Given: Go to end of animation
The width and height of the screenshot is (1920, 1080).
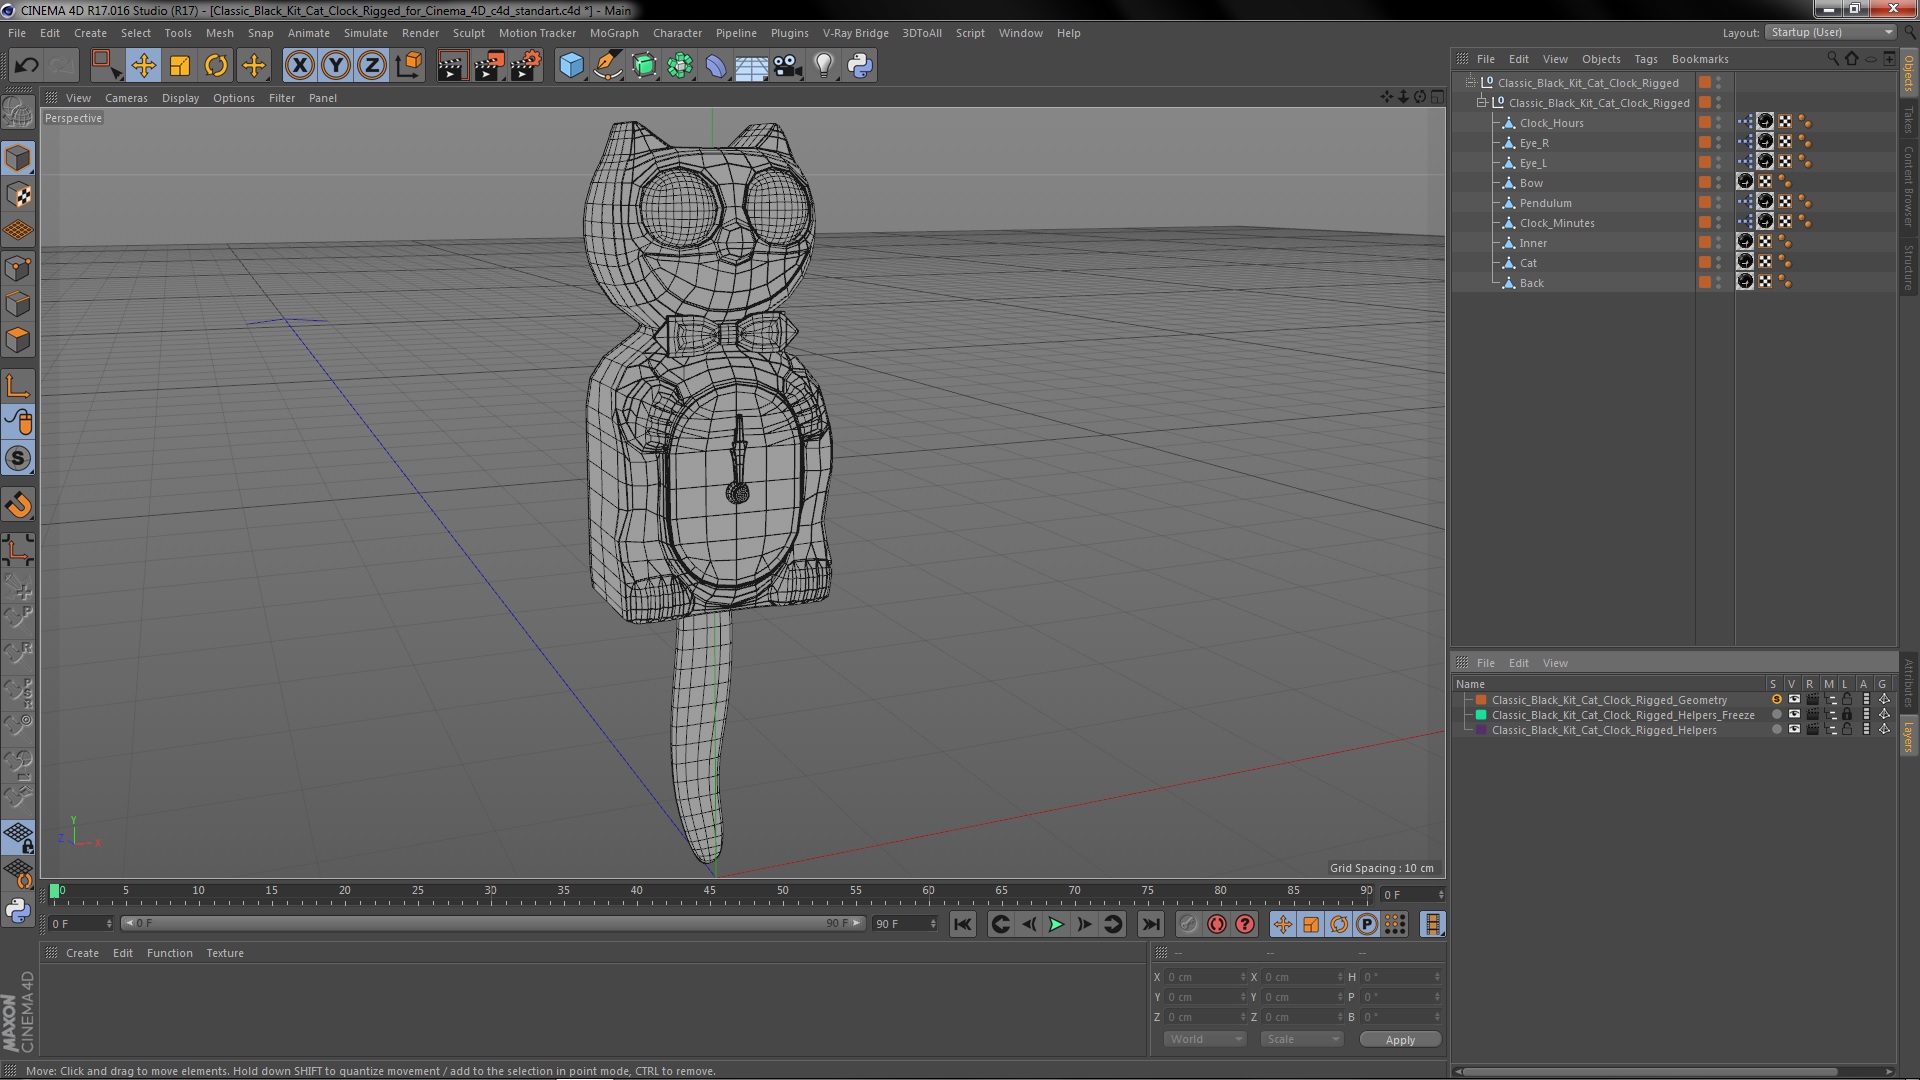Looking at the screenshot, I should (1151, 925).
